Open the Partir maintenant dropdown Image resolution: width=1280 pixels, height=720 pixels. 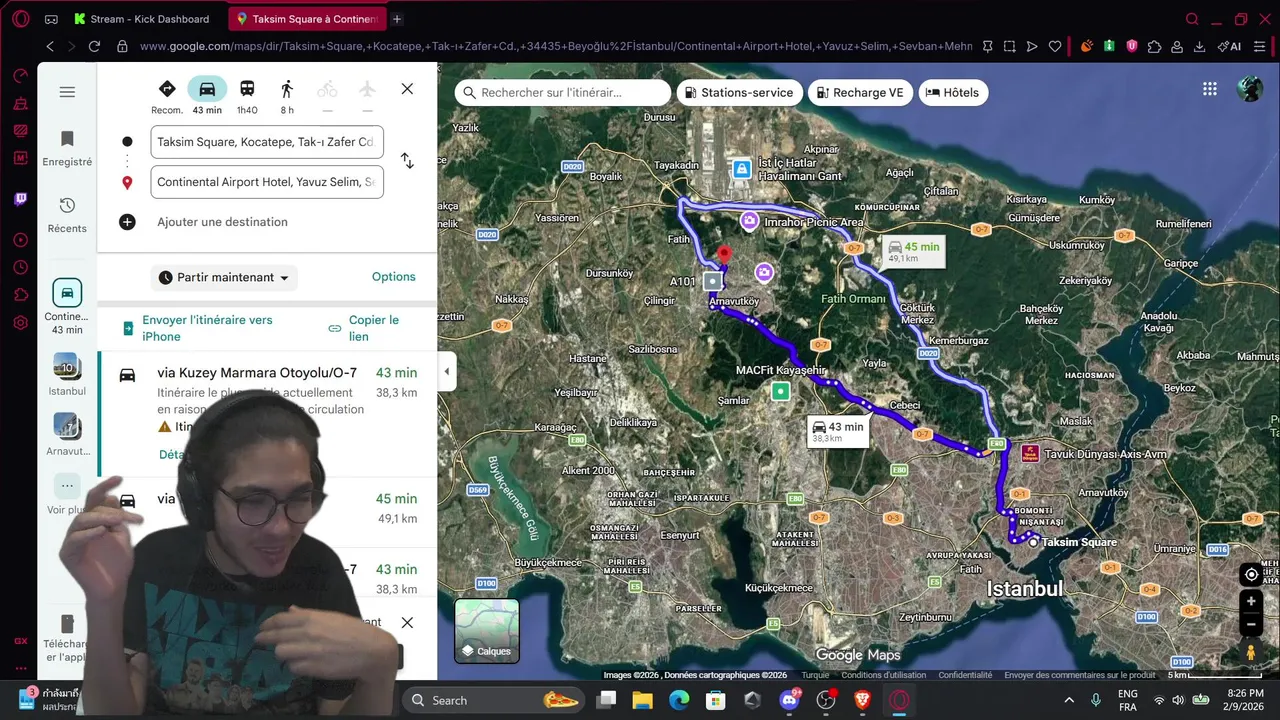224,277
